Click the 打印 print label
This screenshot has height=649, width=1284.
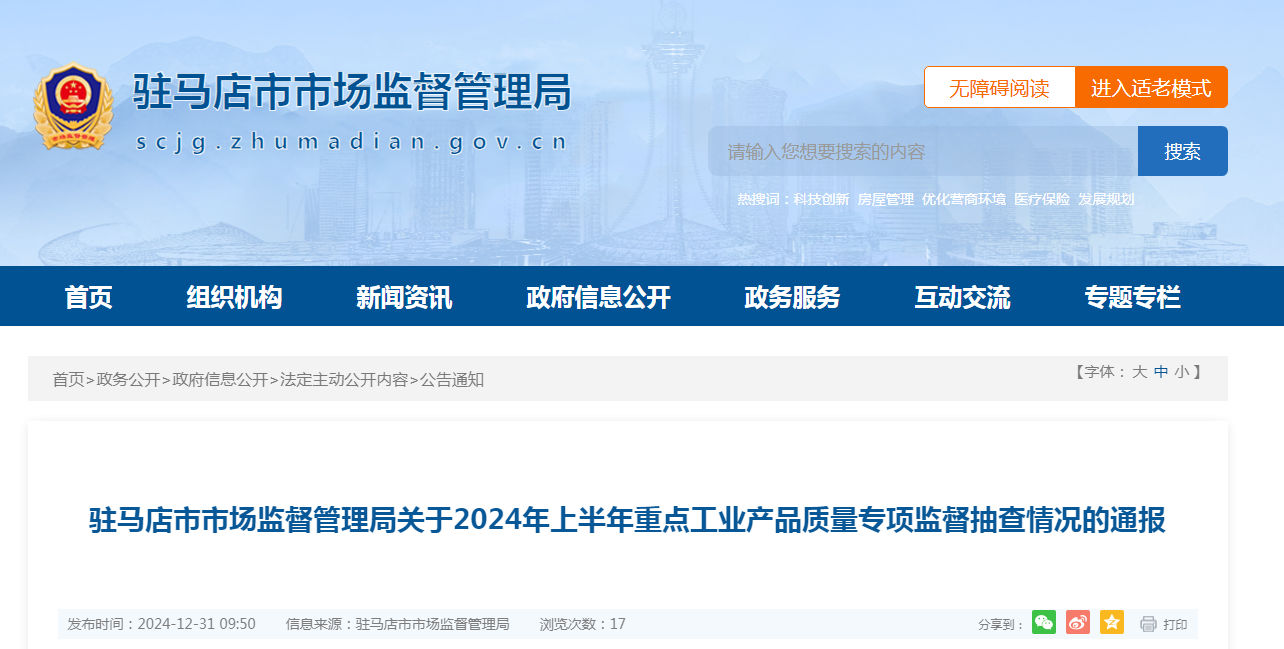1175,625
